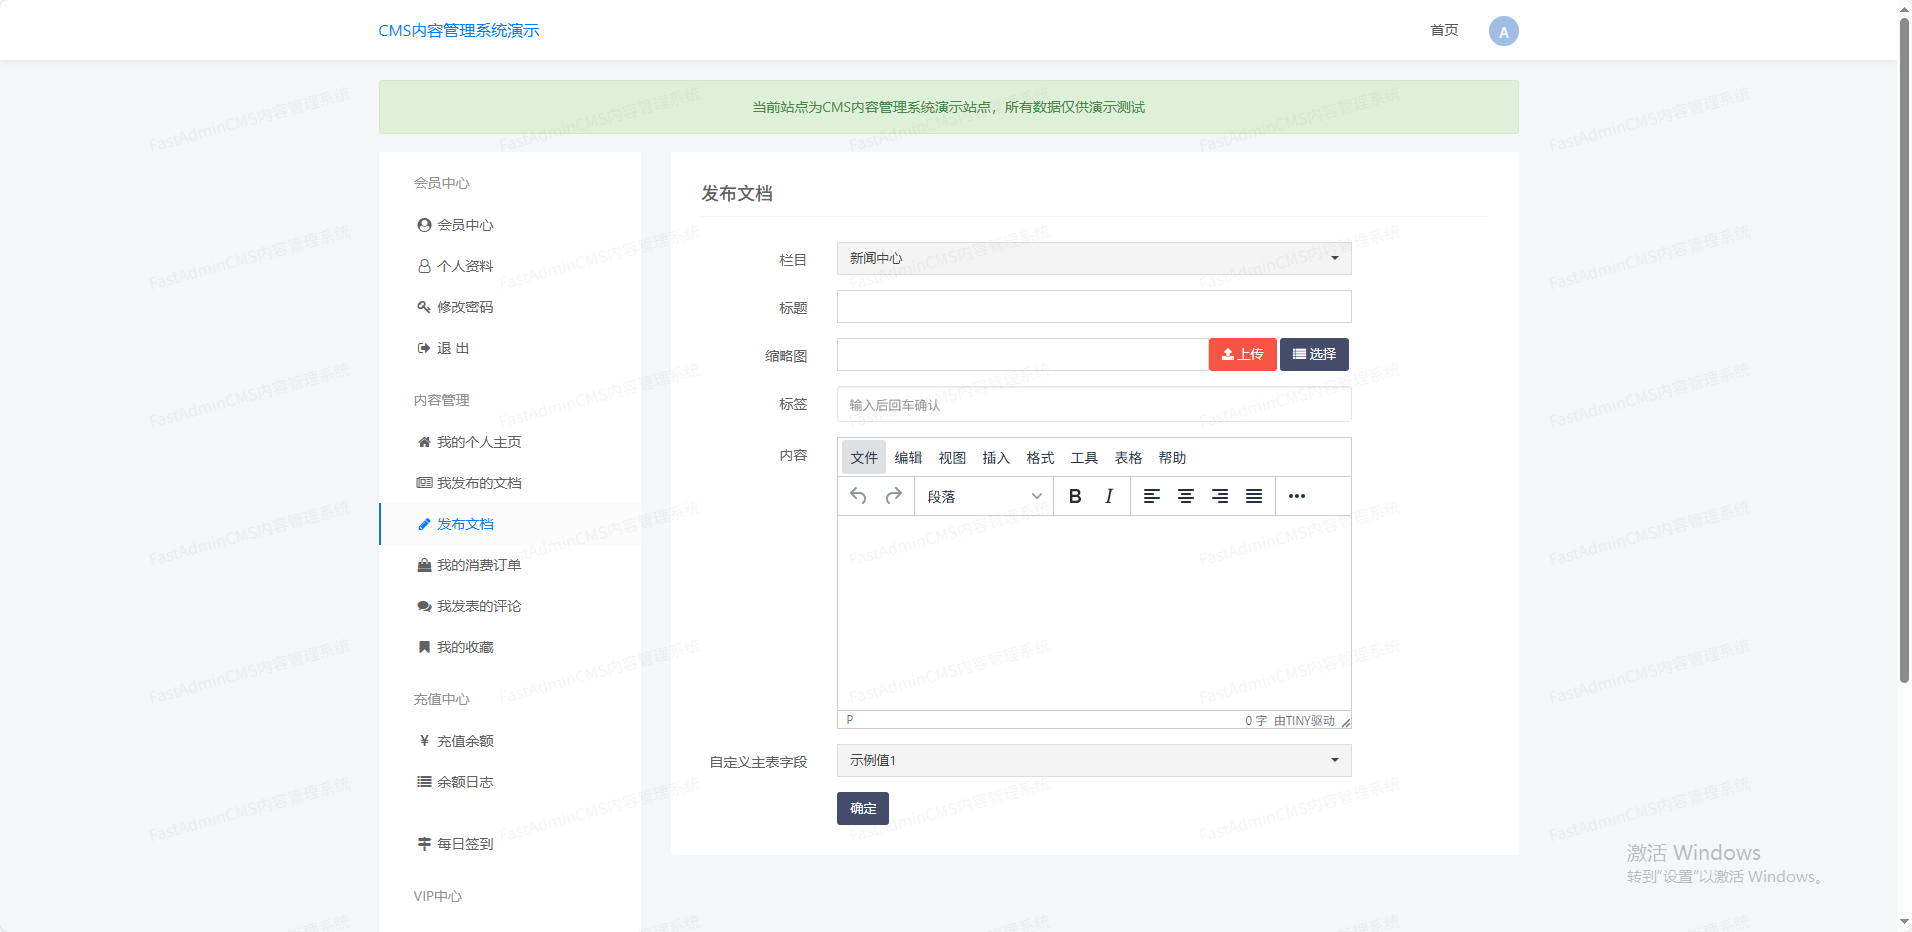Viewport: 1912px width, 932px height.
Task: Click the red 上传 upload button
Action: point(1242,354)
